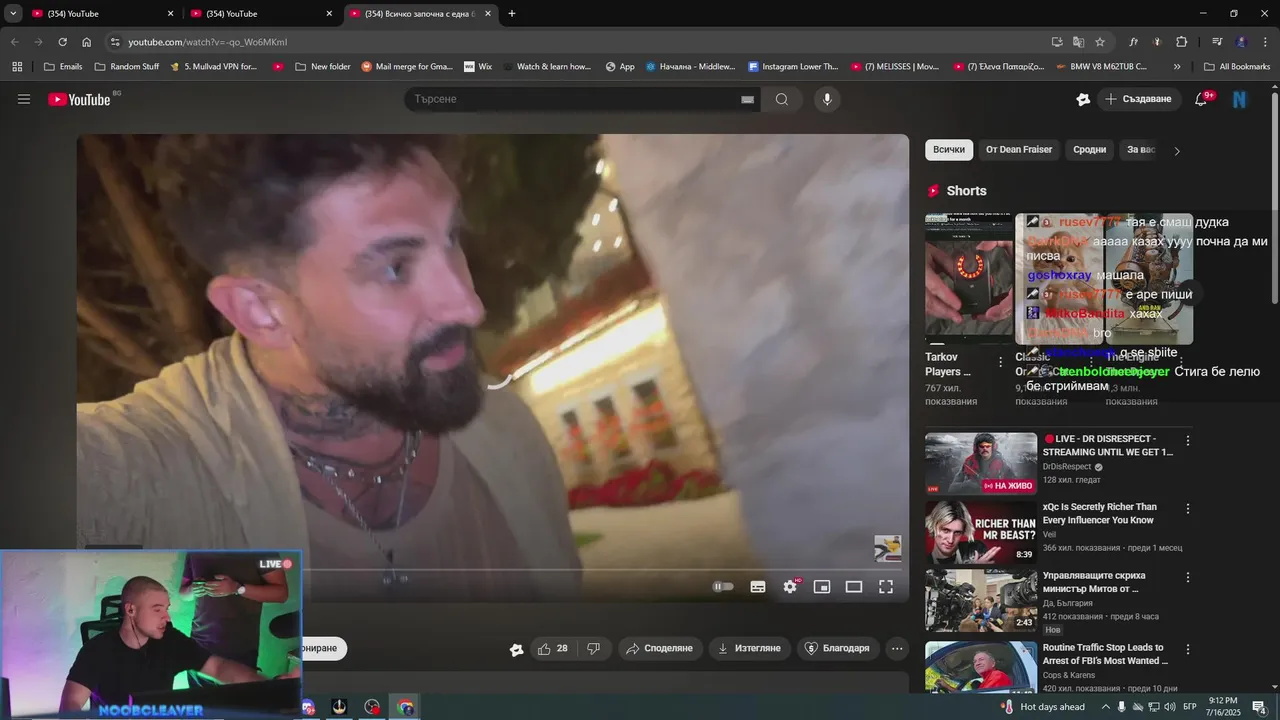Open the All Bookmarks folder
This screenshot has width=1280, height=720.
click(x=1237, y=67)
